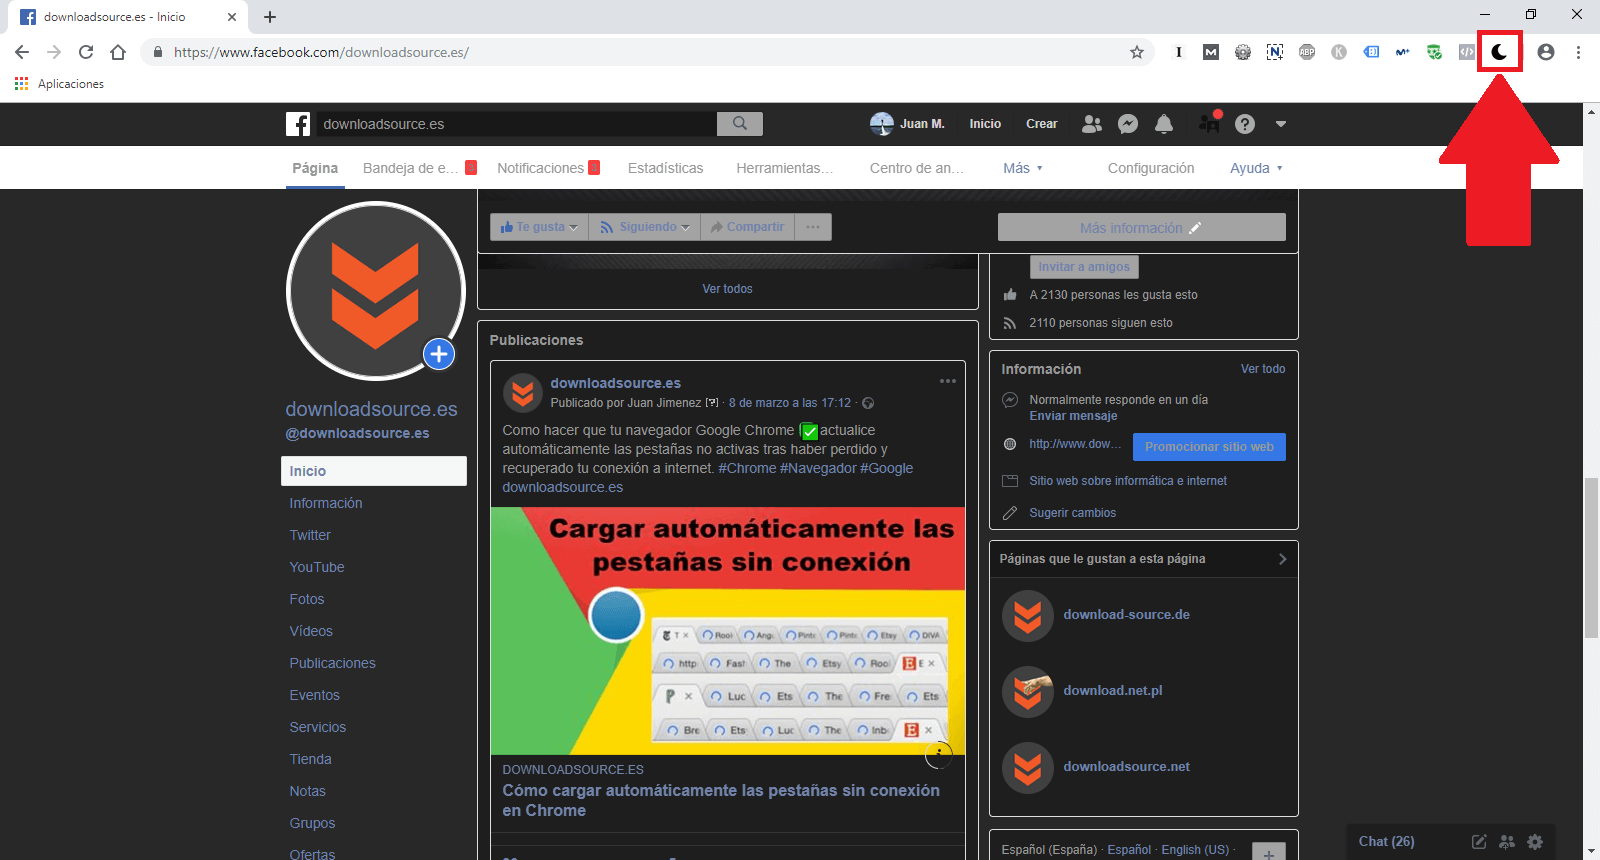Open the Te gusta dropdown button
Image resolution: width=1600 pixels, height=860 pixels.
(539, 227)
